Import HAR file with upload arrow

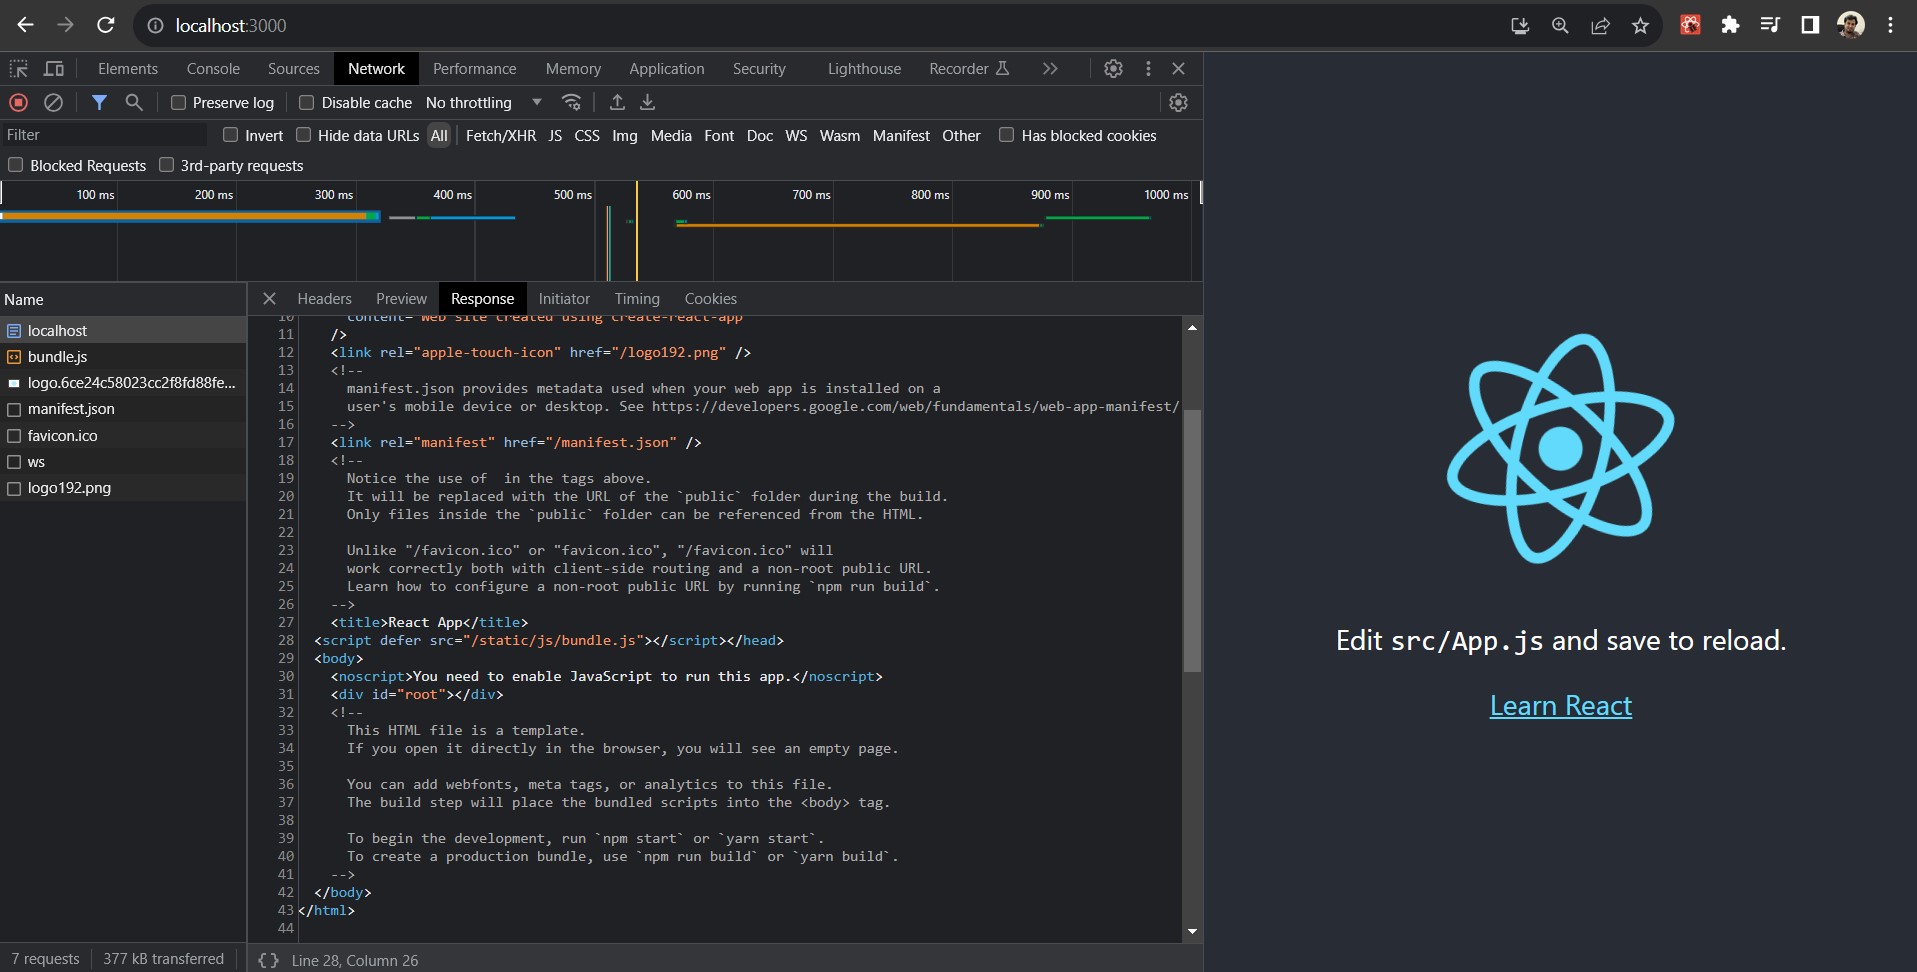[x=617, y=102]
